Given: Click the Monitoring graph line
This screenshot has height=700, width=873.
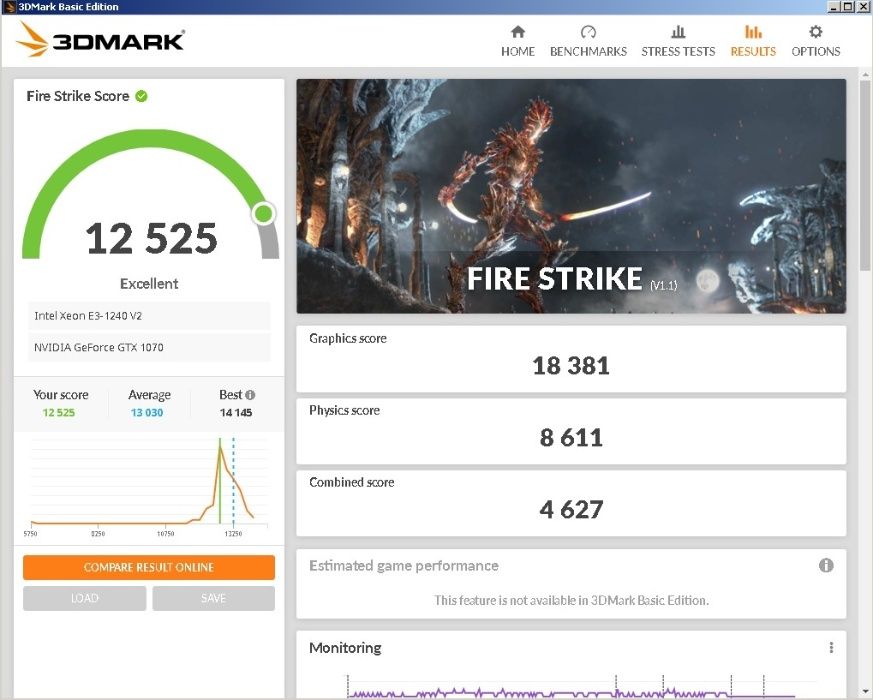Looking at the screenshot, I should click(571, 693).
